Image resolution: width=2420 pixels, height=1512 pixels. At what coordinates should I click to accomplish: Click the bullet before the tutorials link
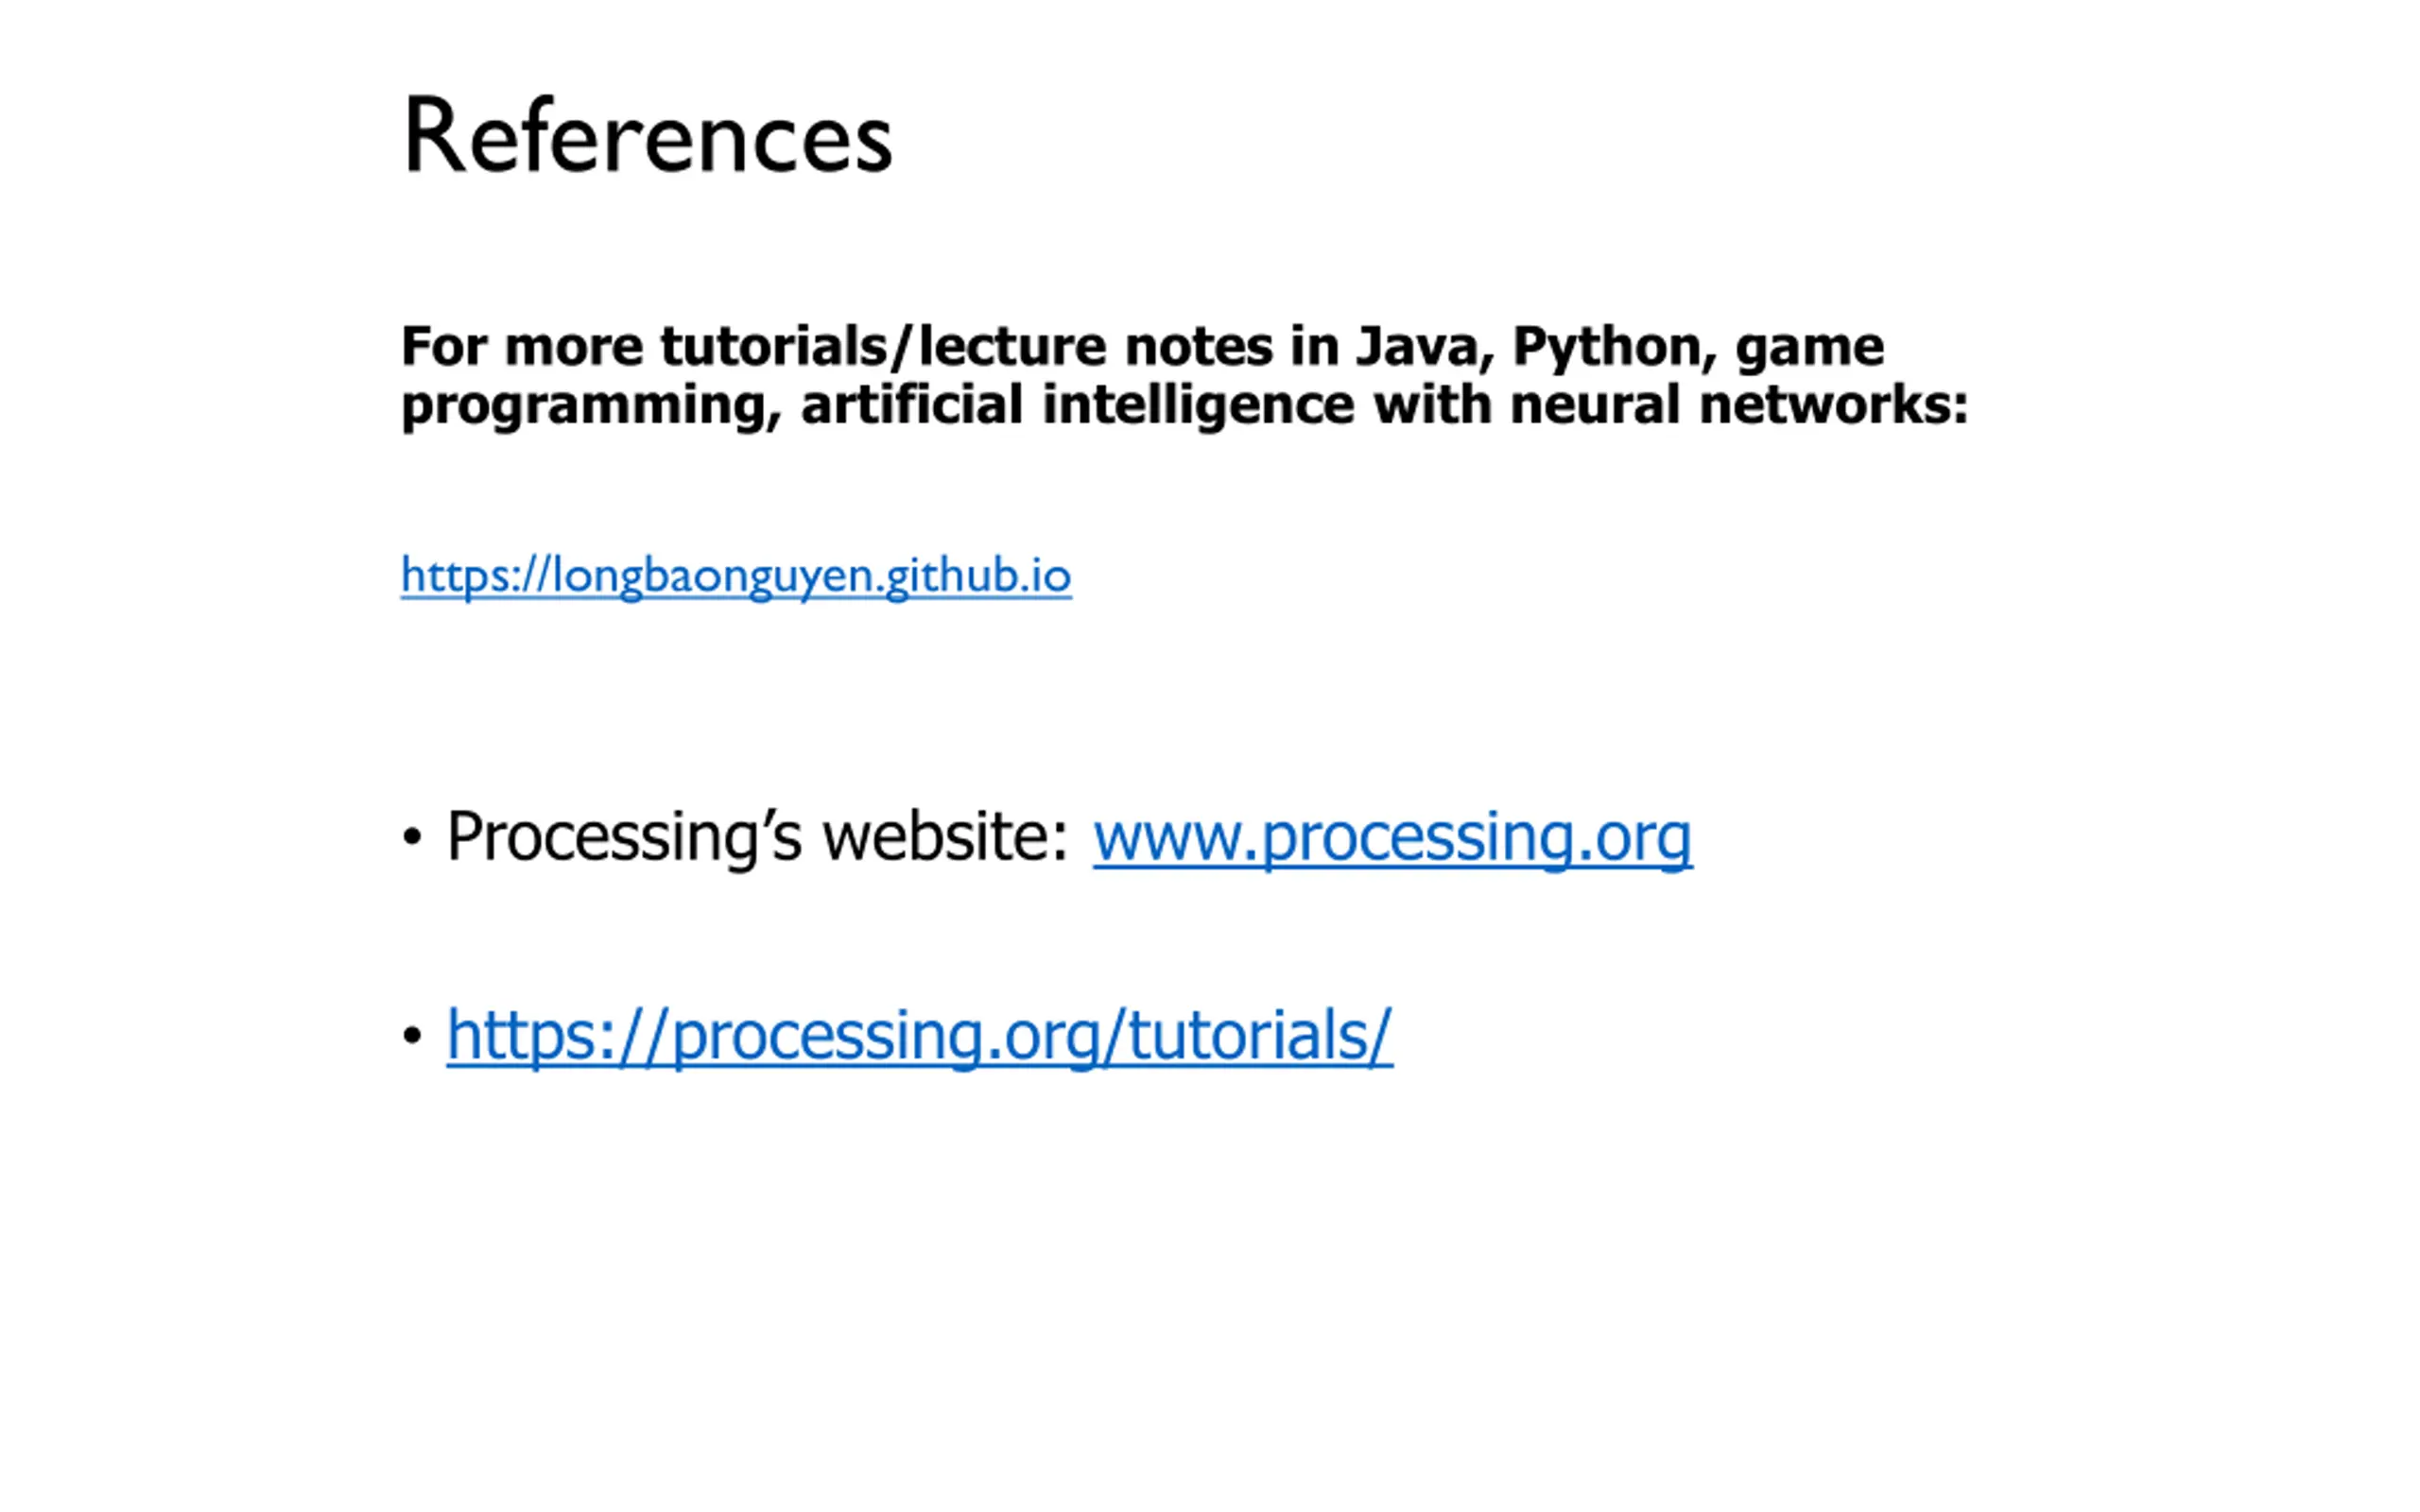[412, 1036]
